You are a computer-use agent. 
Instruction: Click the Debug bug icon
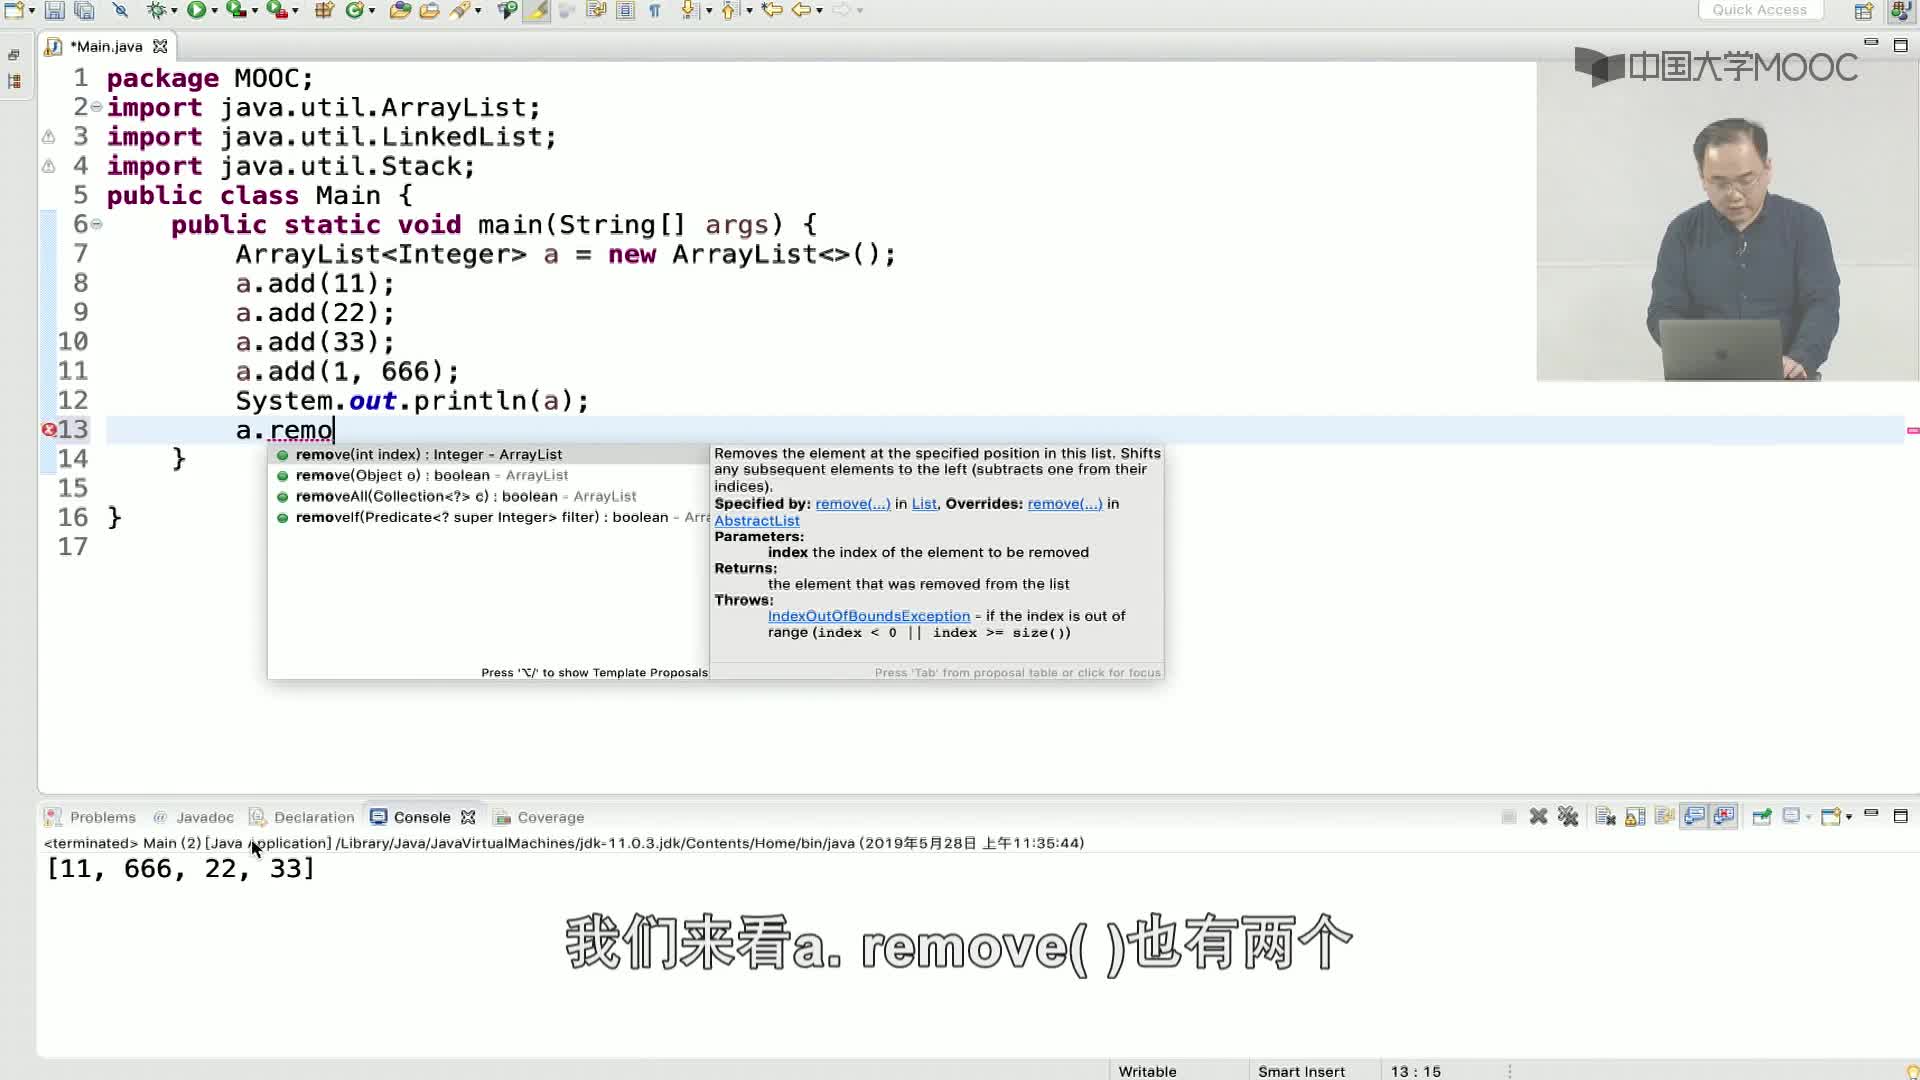157,10
